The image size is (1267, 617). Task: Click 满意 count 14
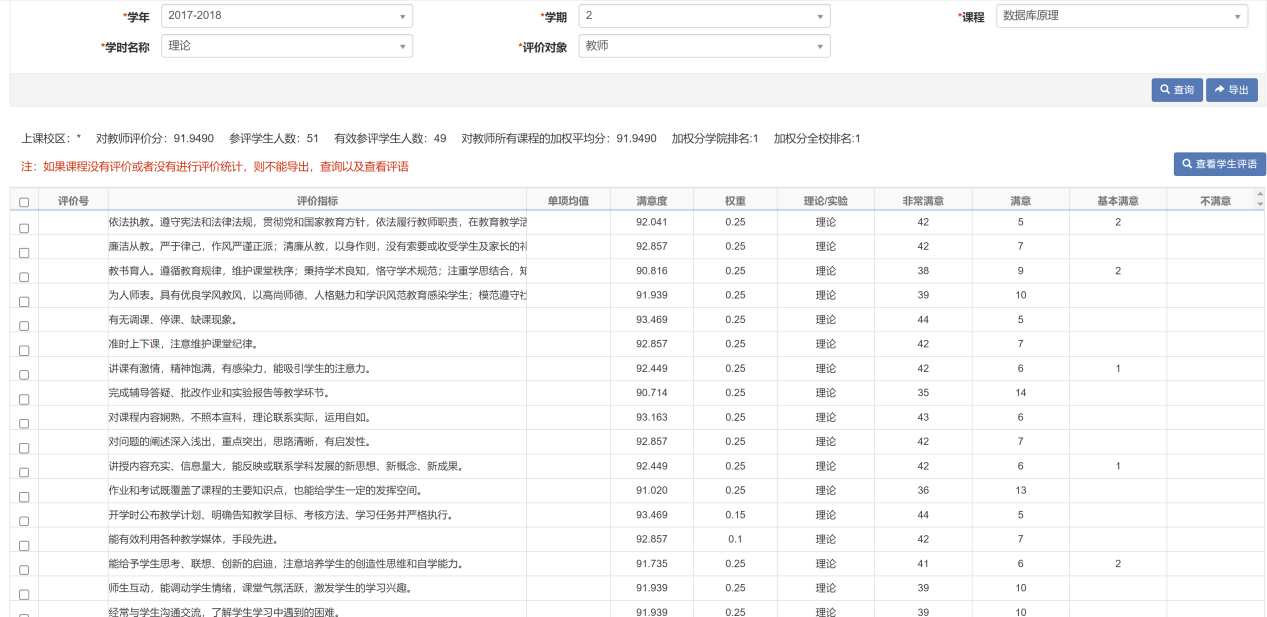point(1021,393)
